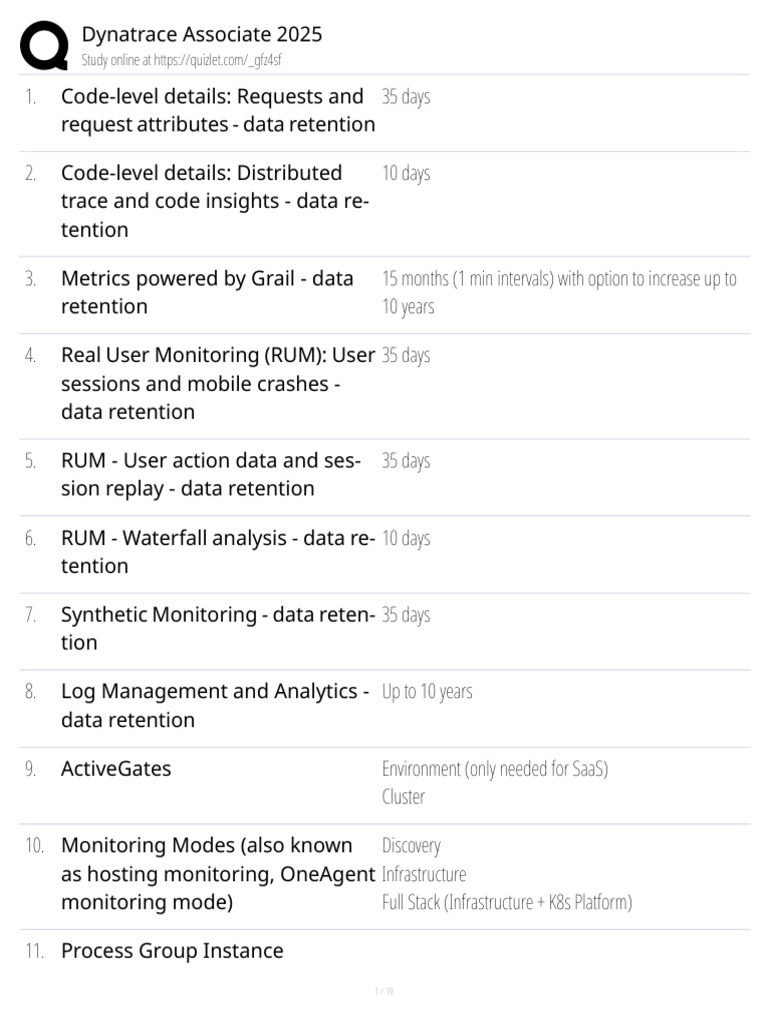The width and height of the screenshot is (768, 1024).
Task: Click the ActiveGates term
Action: click(x=116, y=769)
